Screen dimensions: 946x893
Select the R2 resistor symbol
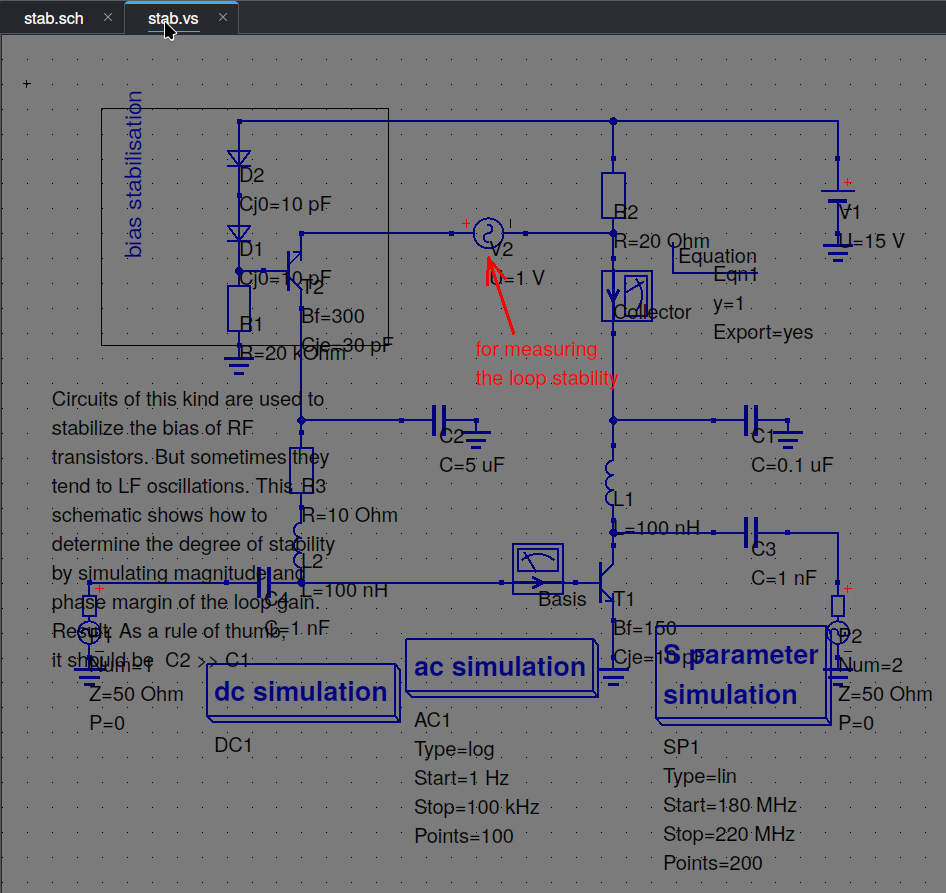point(613,195)
